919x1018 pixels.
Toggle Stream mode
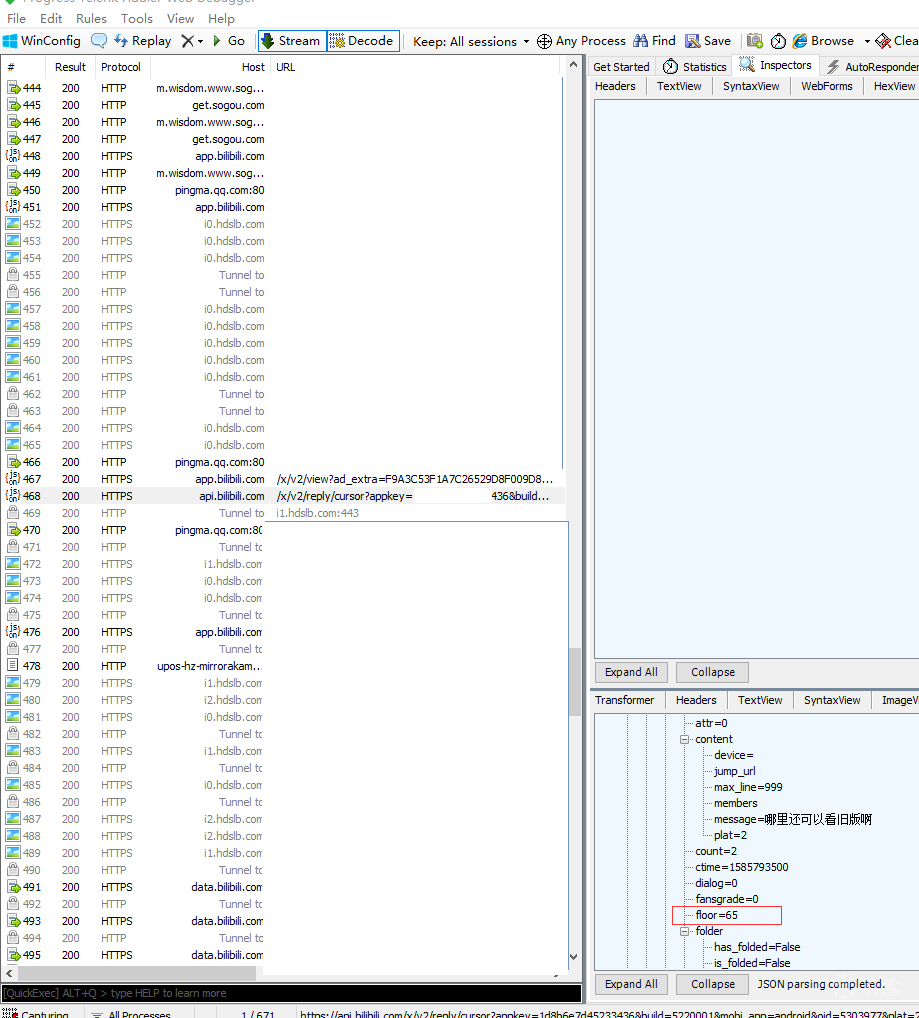click(292, 41)
